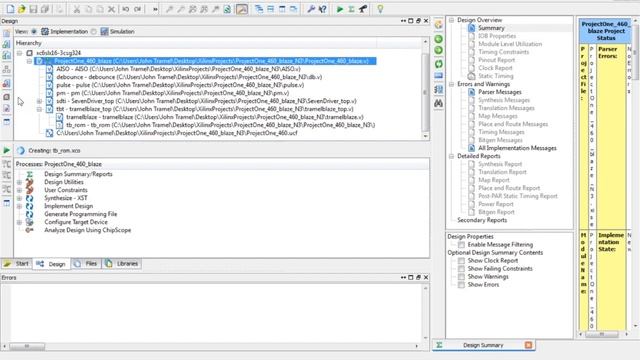Select the ProjectOne_460.ucf file

click(177, 133)
